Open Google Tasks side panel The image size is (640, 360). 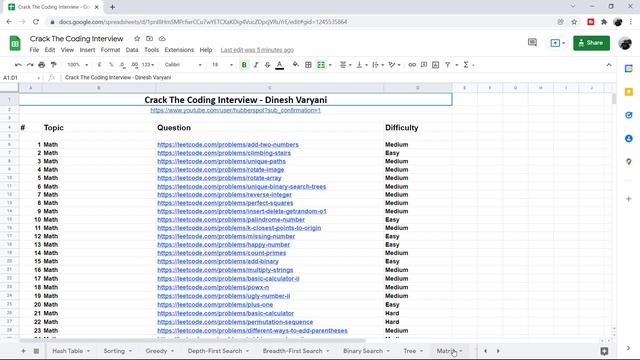click(629, 116)
